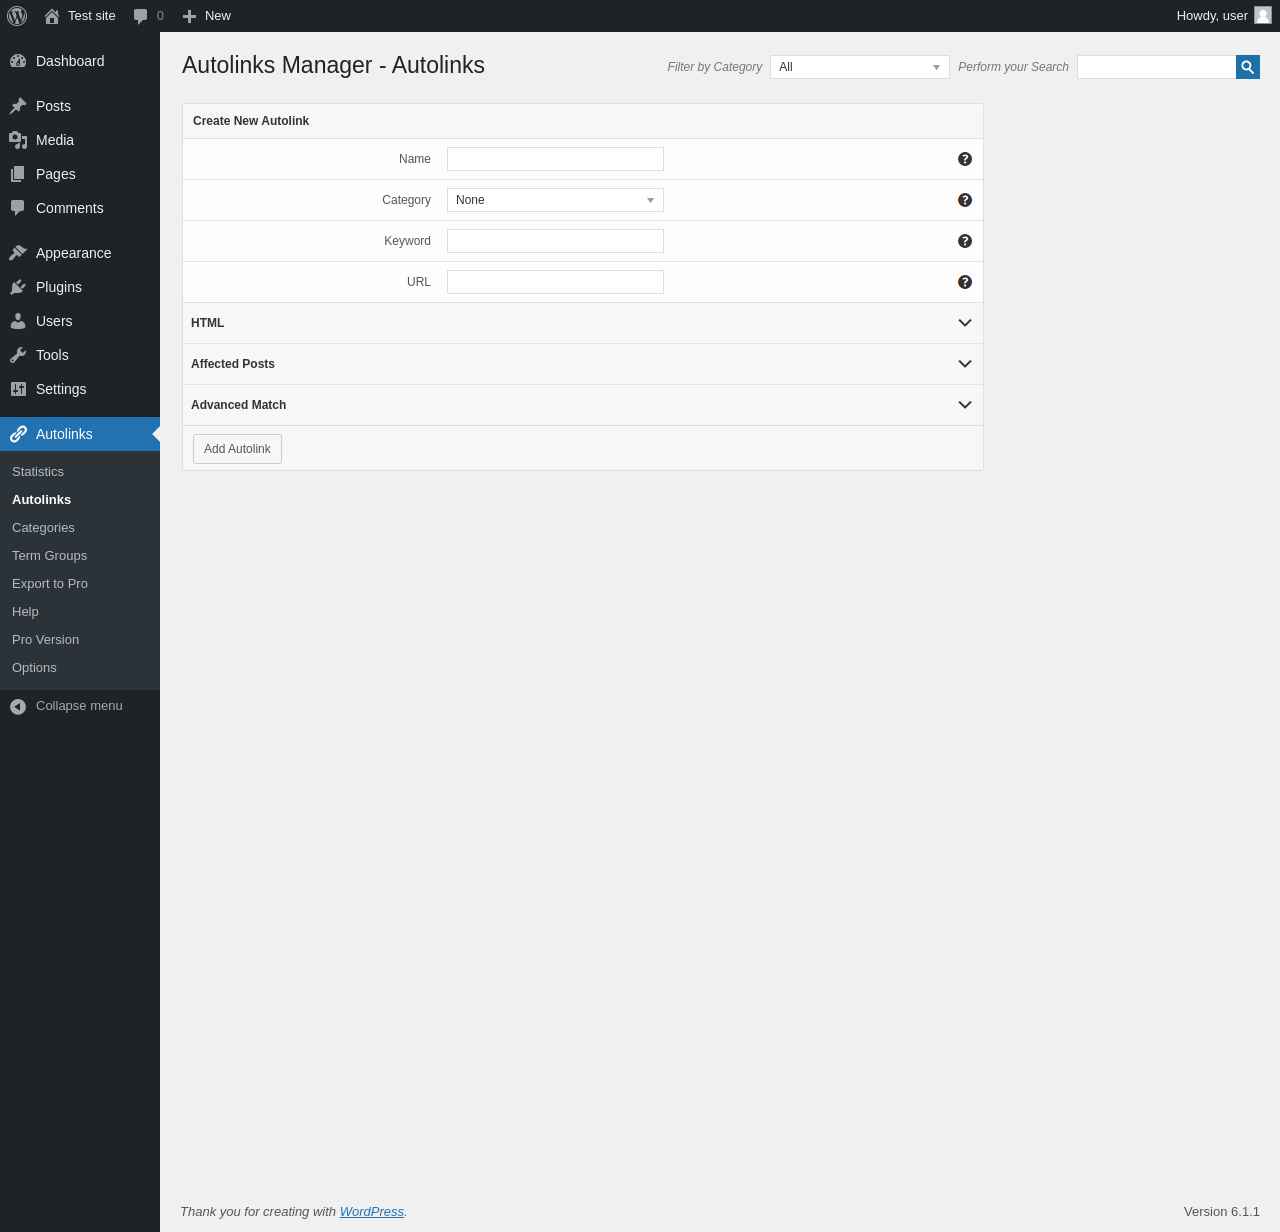Click the Tools wrench icon
Image resolution: width=1280 pixels, height=1232 pixels.
18,355
